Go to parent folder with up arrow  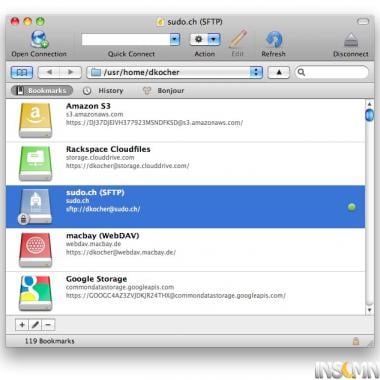click(279, 72)
